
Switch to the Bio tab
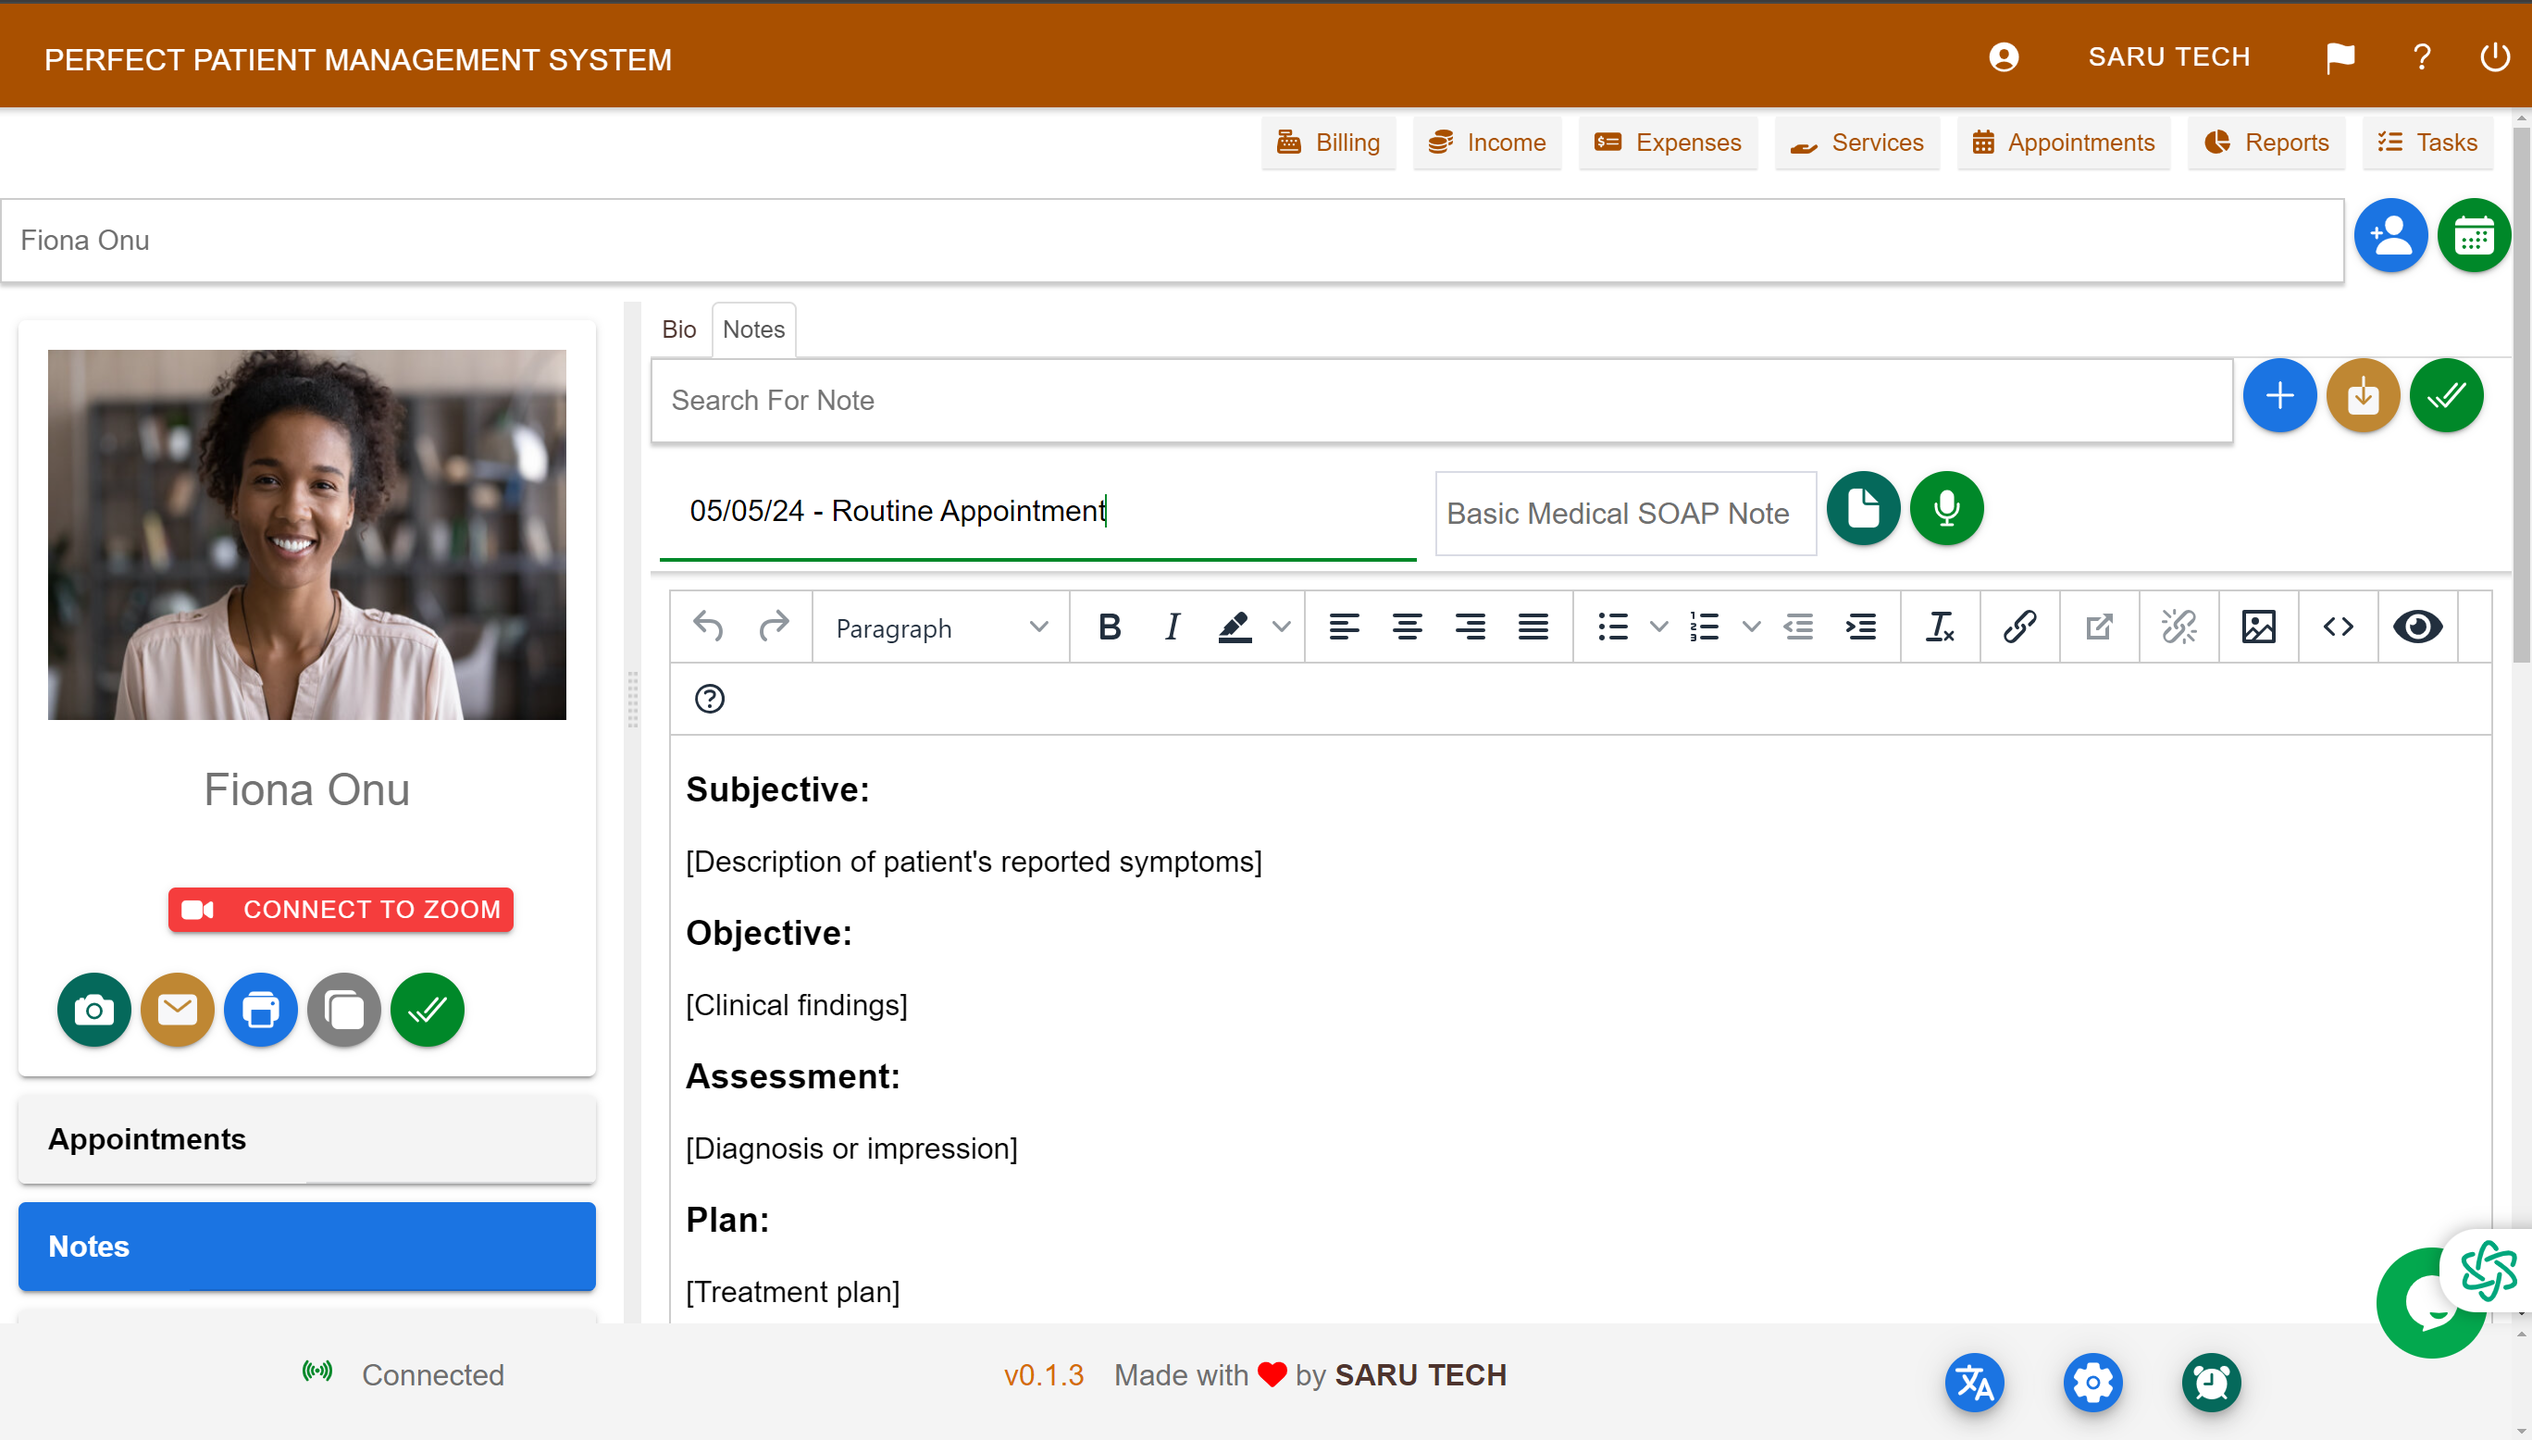678,329
